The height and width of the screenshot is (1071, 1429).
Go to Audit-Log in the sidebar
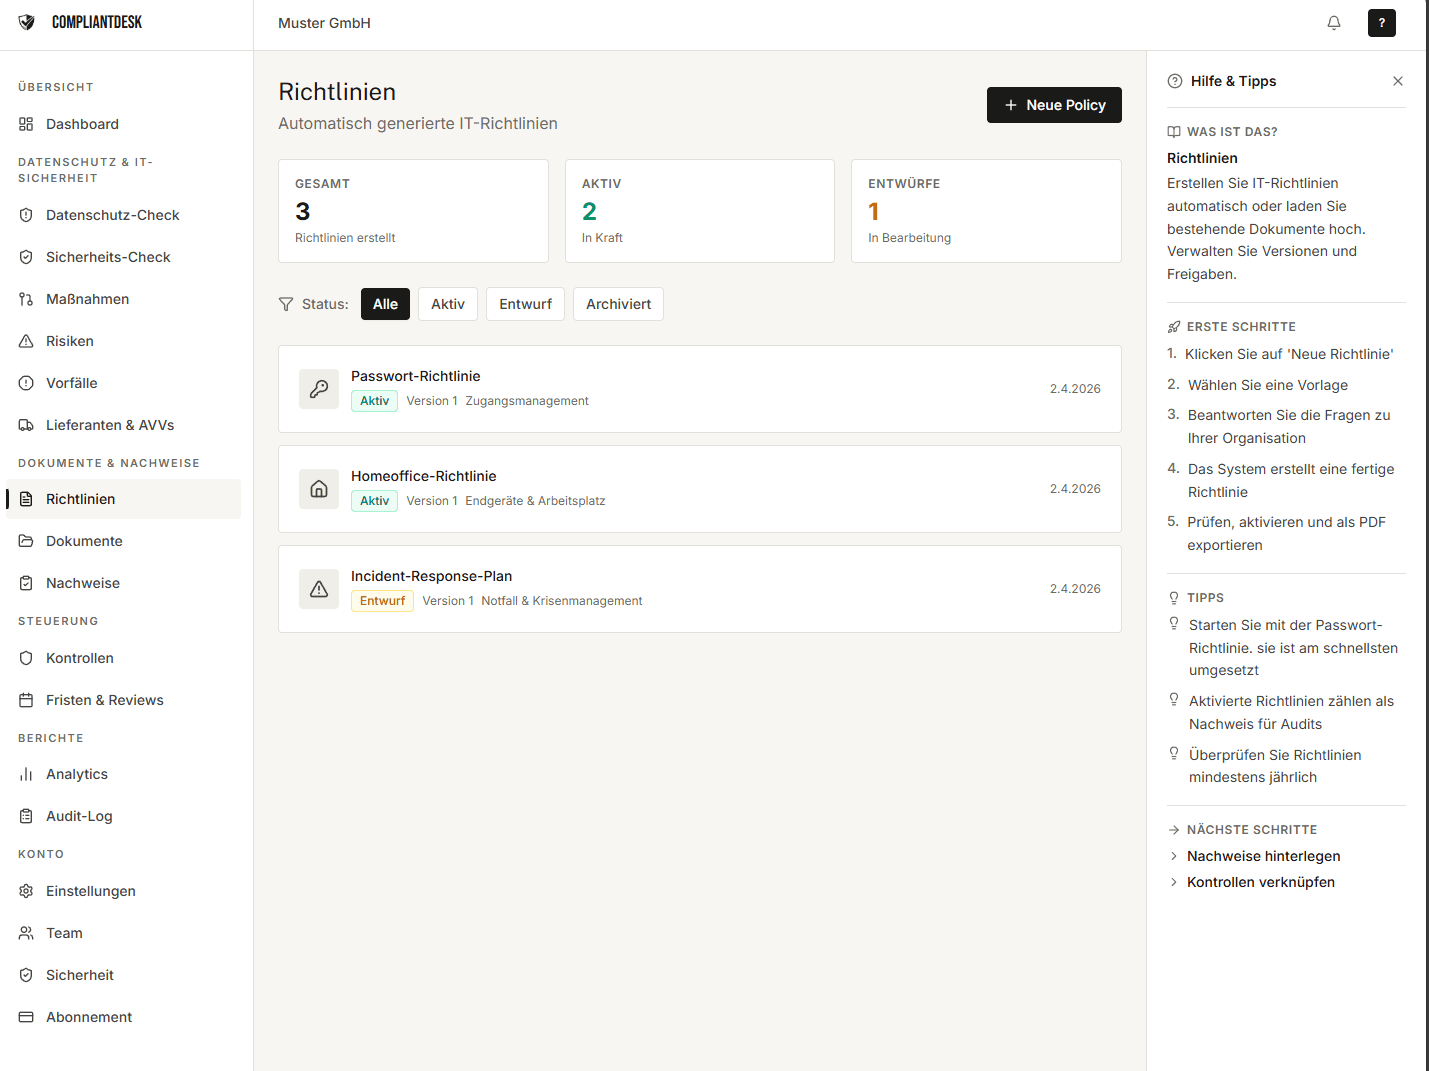coord(79,816)
